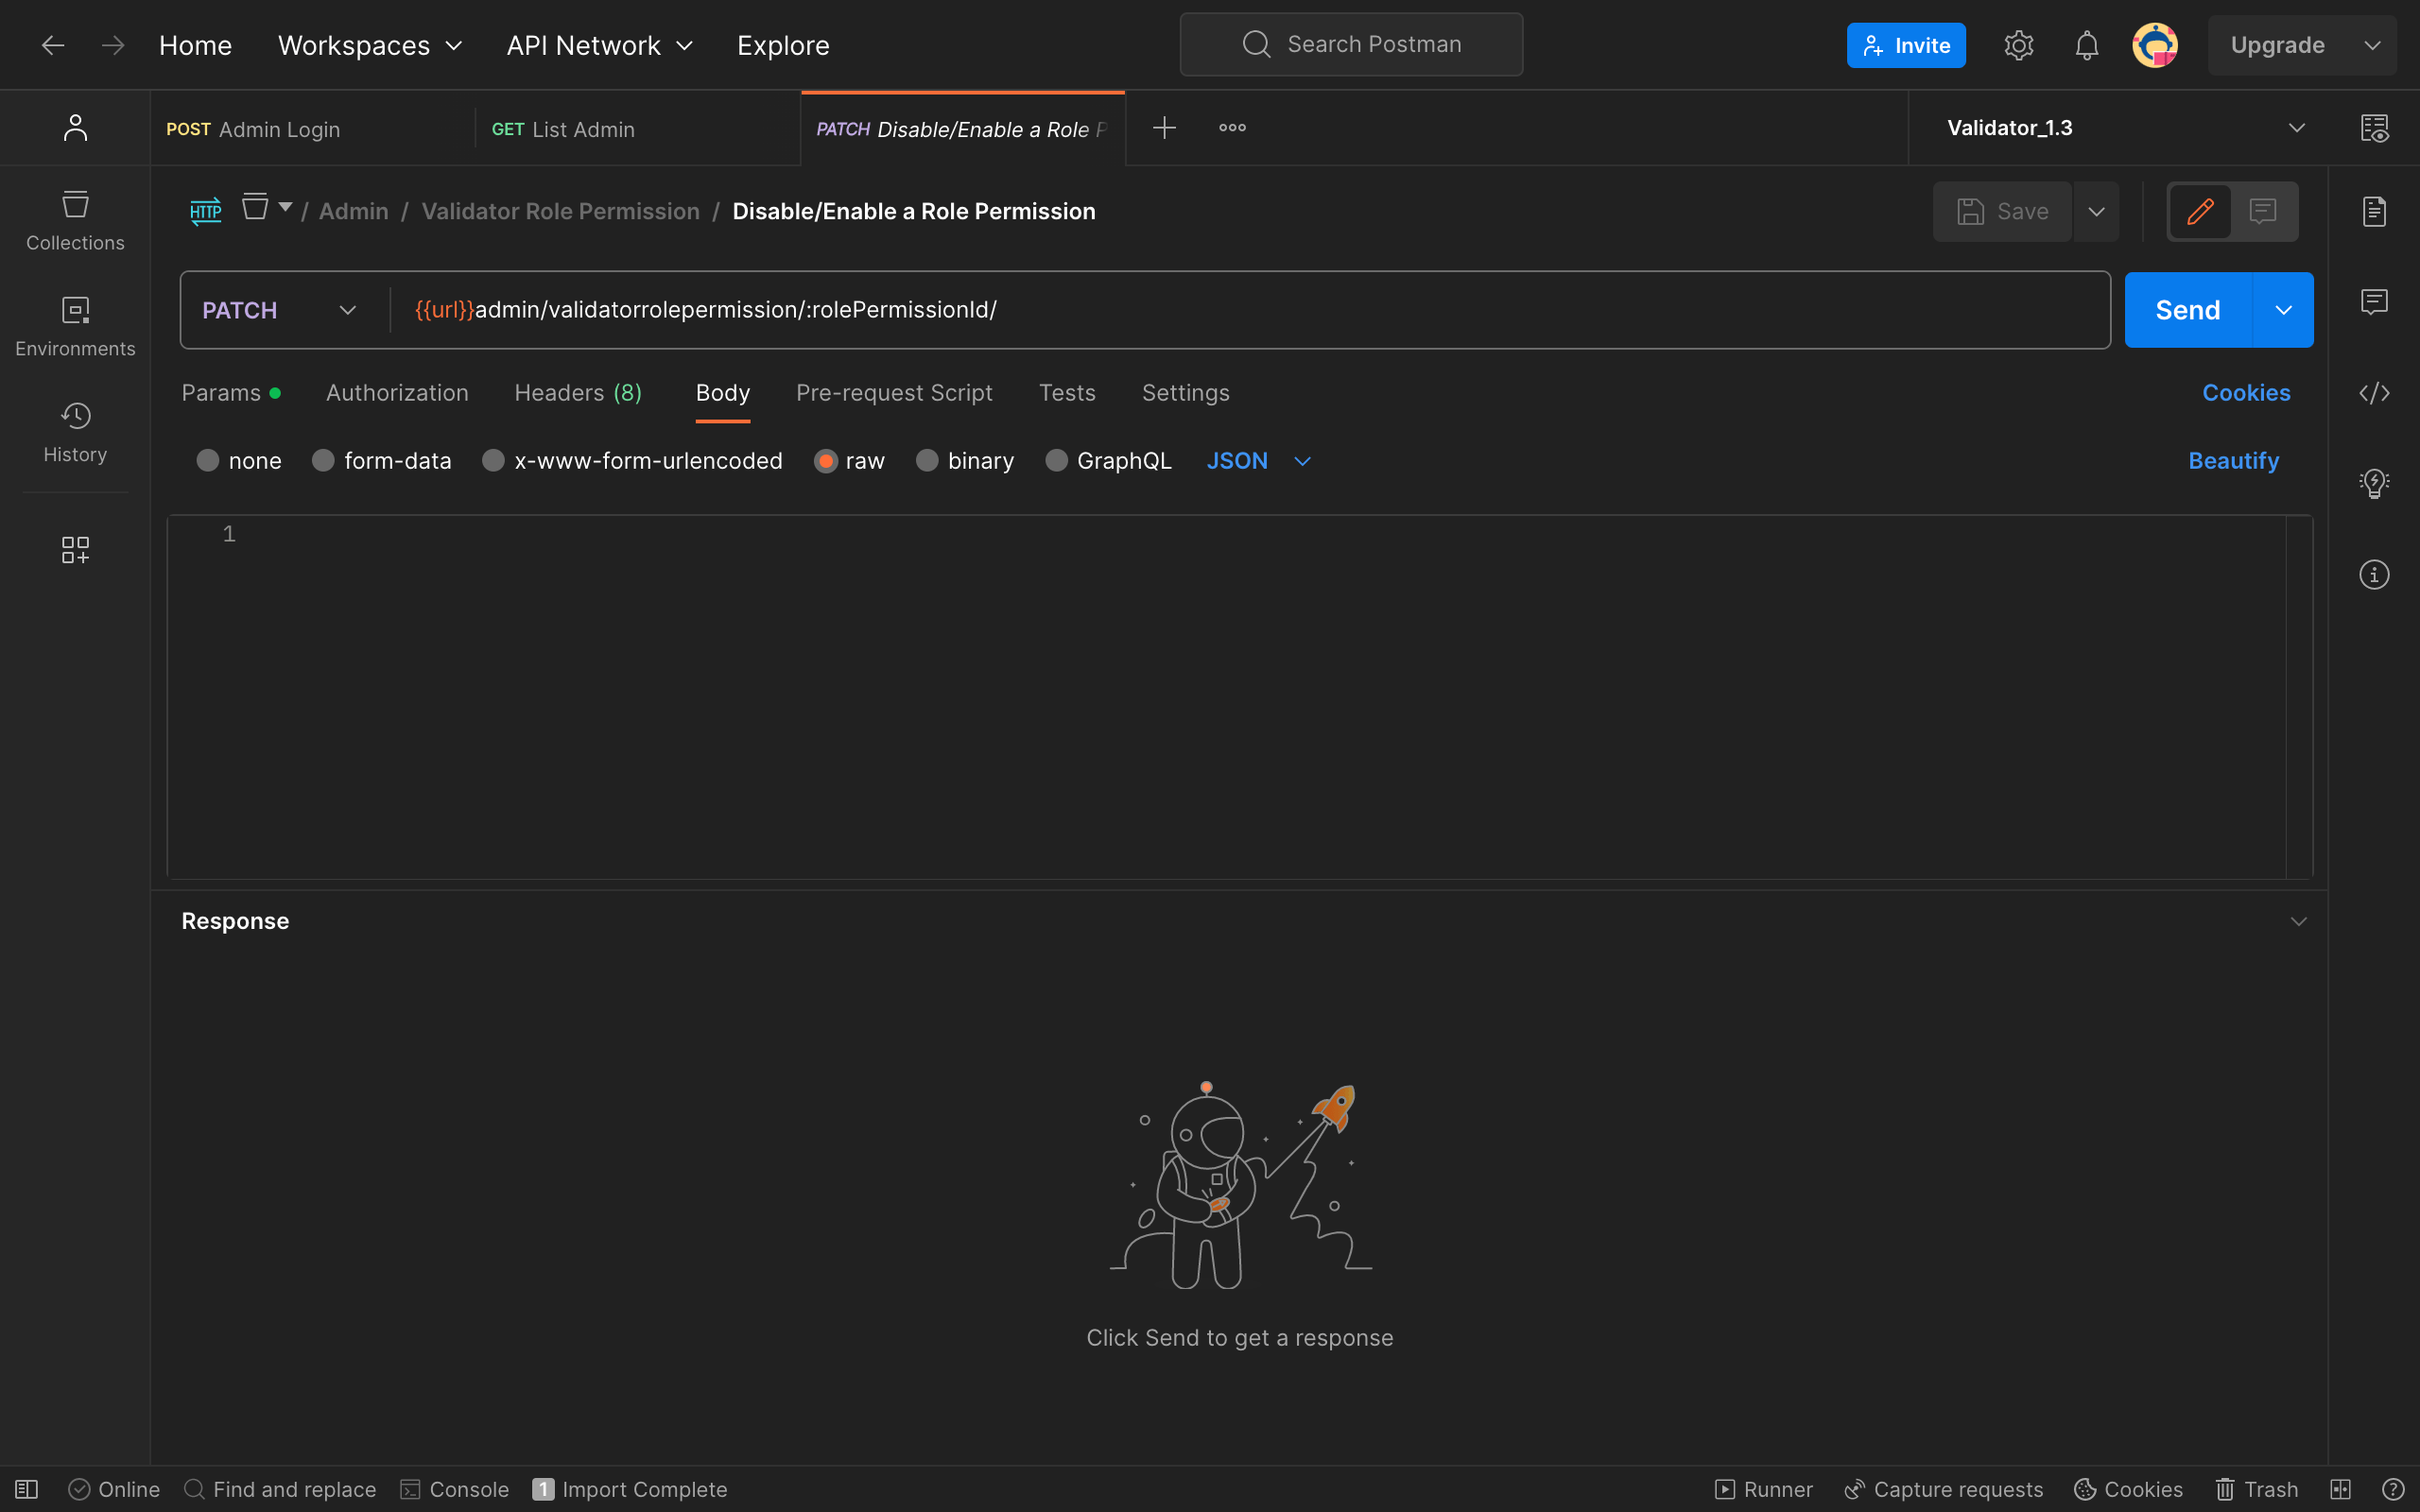Screen dimensions: 2420x1512
Task: Click the Send button
Action: click(2187, 309)
